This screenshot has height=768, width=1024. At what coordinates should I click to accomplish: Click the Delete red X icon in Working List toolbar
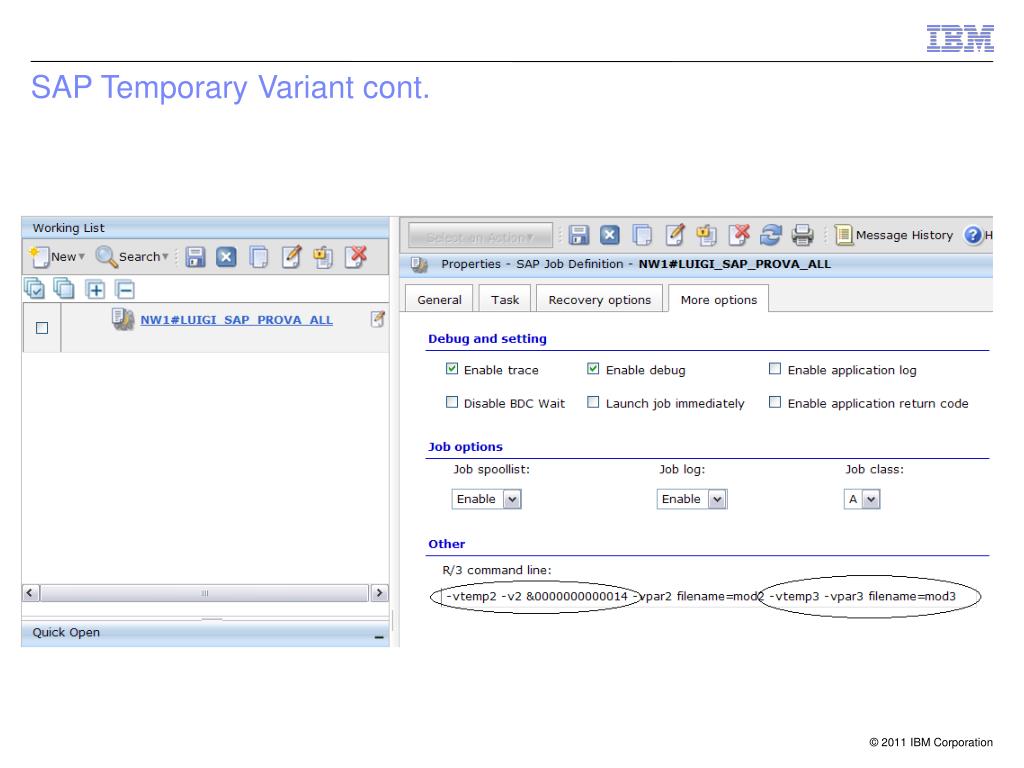[357, 257]
